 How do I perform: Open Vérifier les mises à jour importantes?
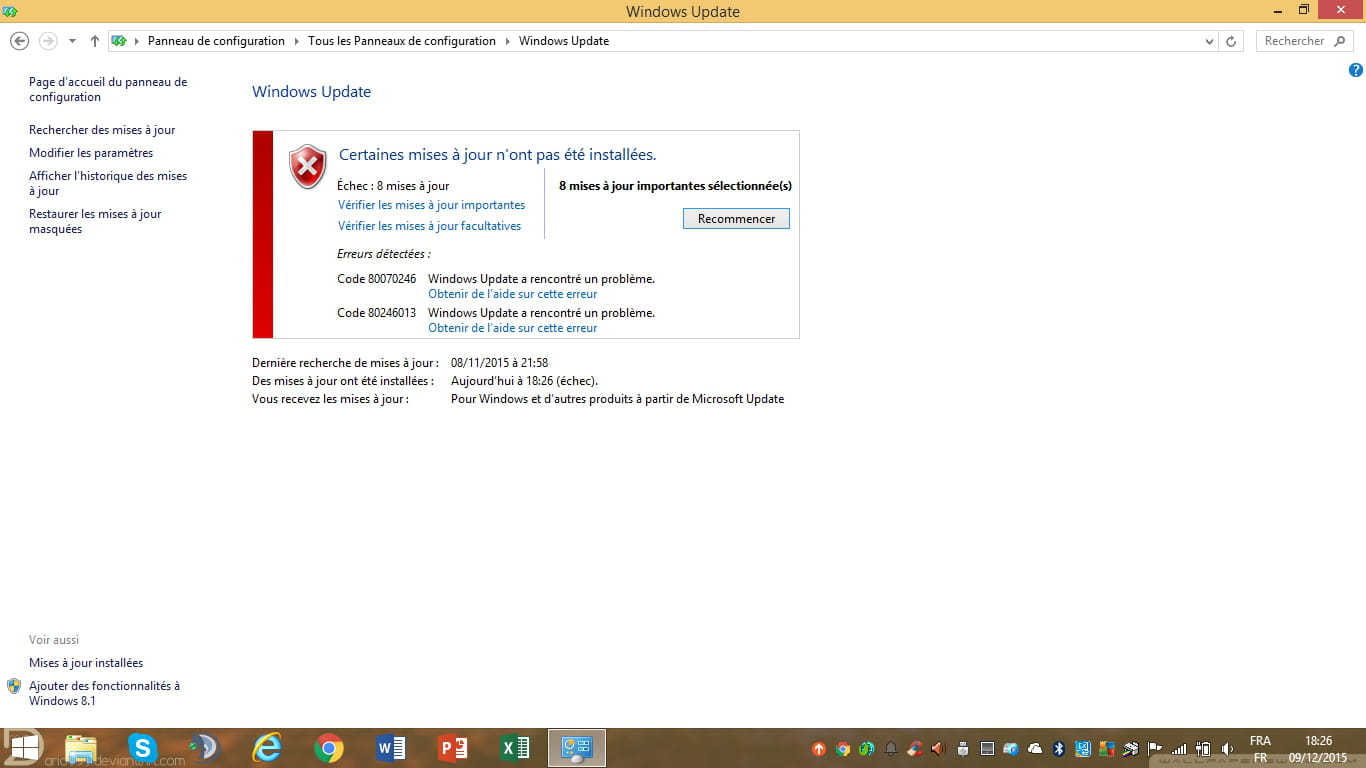[x=431, y=205]
